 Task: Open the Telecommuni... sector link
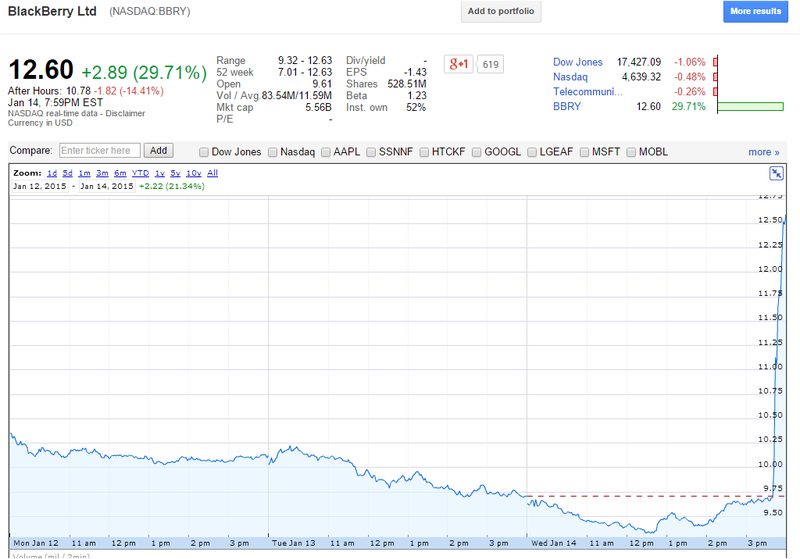[588, 92]
